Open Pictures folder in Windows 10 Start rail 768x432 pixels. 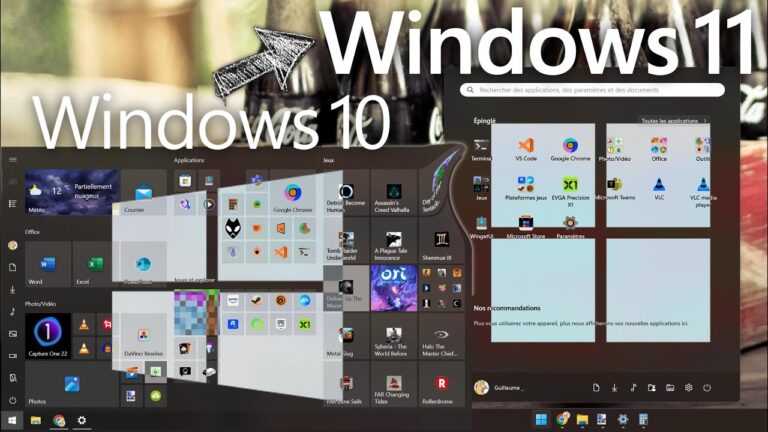[x=13, y=334]
